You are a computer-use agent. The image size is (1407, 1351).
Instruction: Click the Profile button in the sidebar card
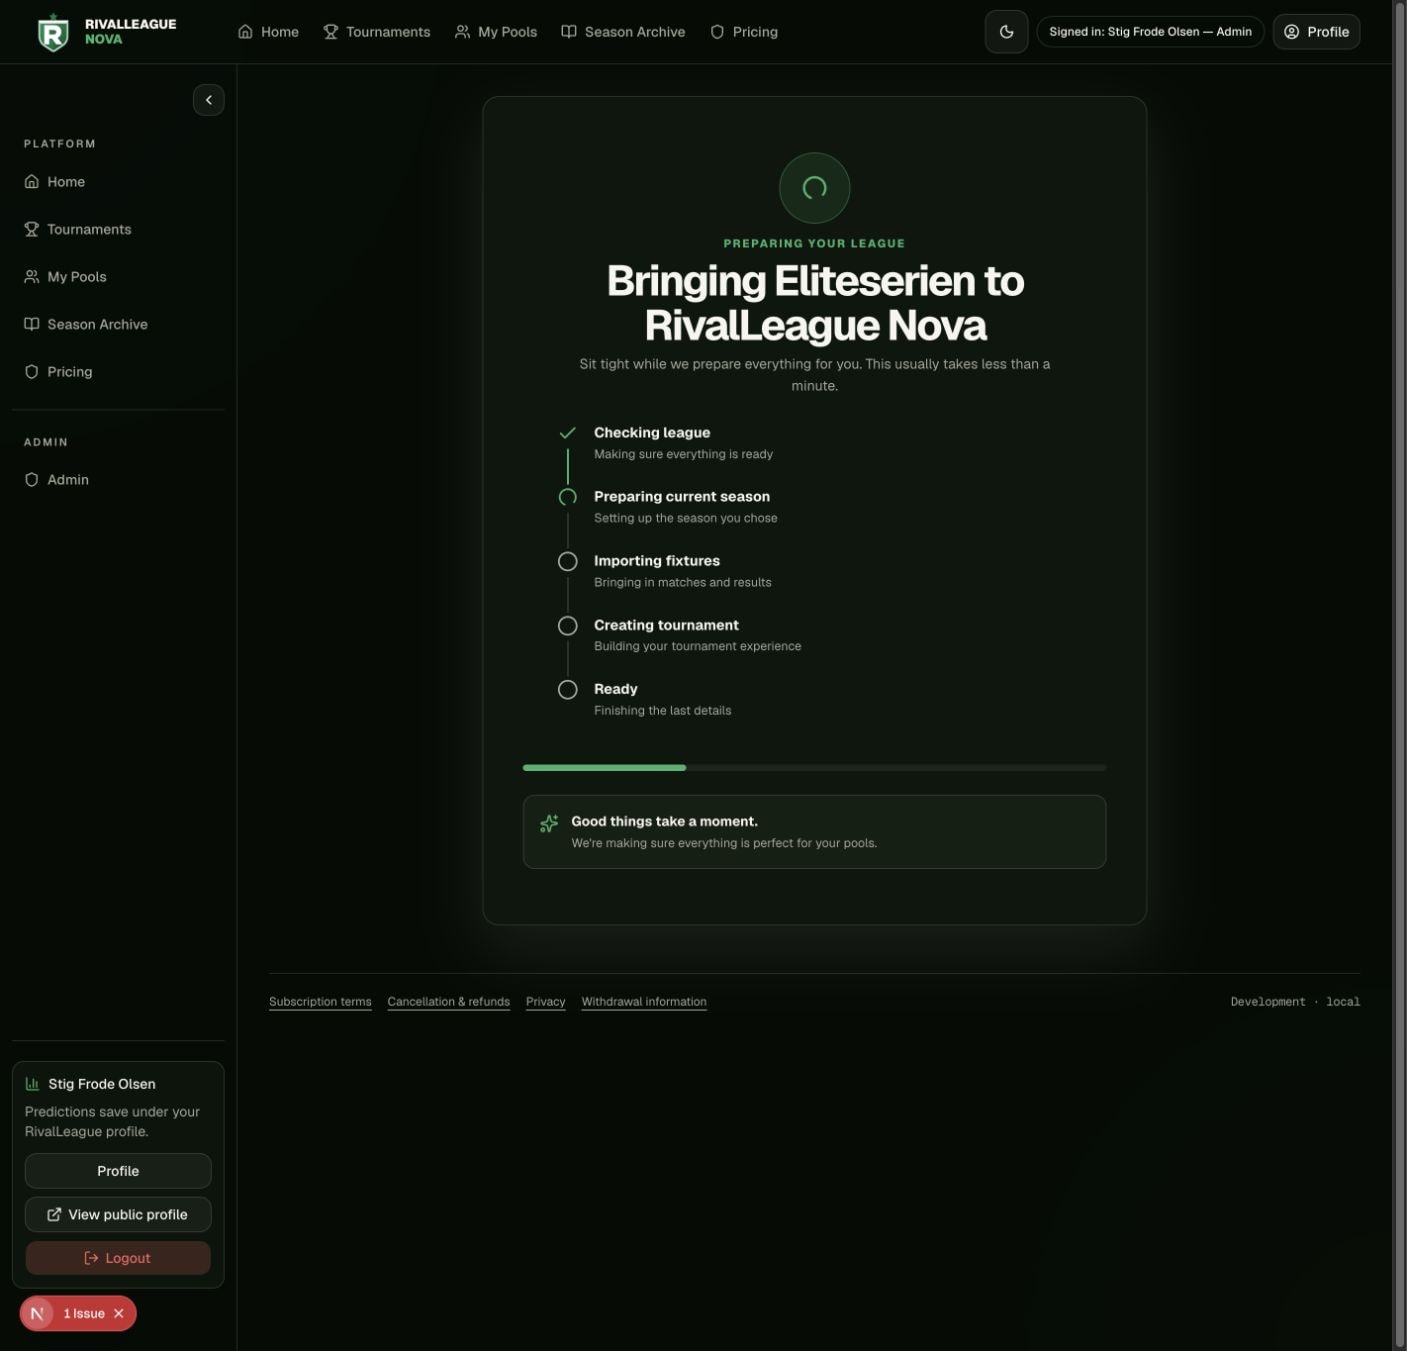click(118, 1171)
